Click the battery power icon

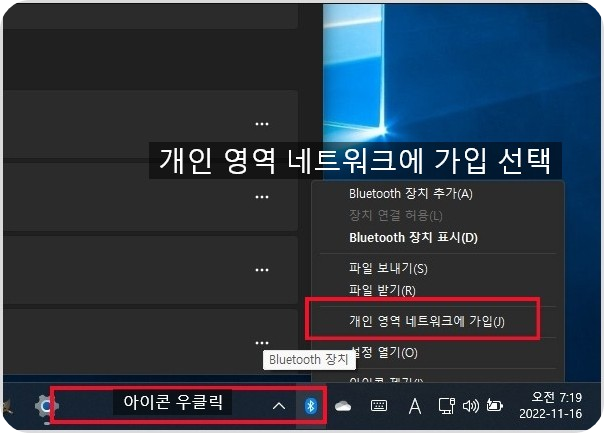coord(495,406)
